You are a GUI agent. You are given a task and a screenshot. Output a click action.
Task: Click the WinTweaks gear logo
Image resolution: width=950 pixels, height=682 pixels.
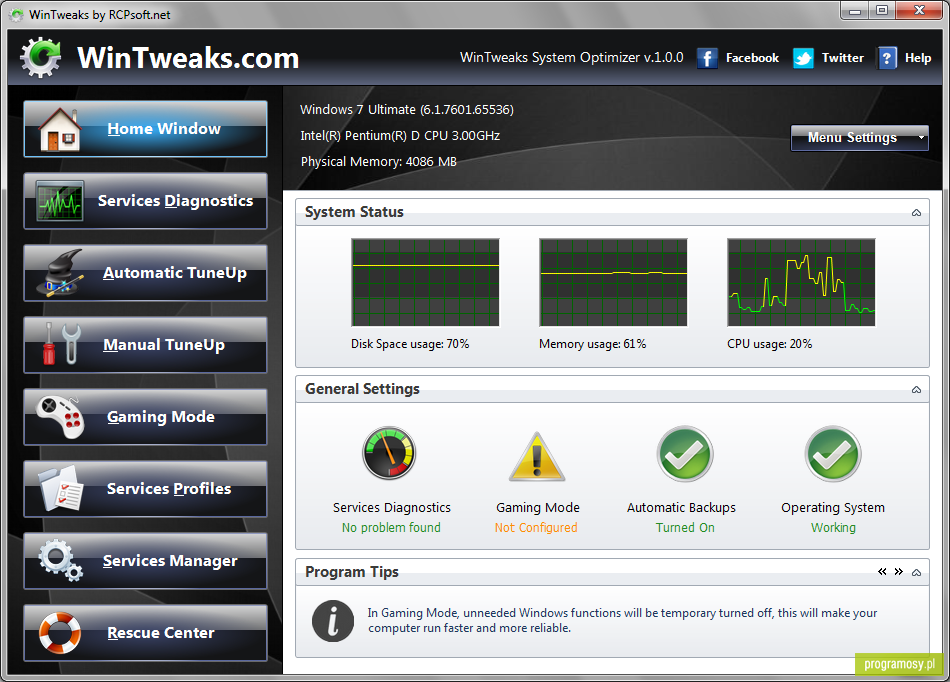click(41, 58)
